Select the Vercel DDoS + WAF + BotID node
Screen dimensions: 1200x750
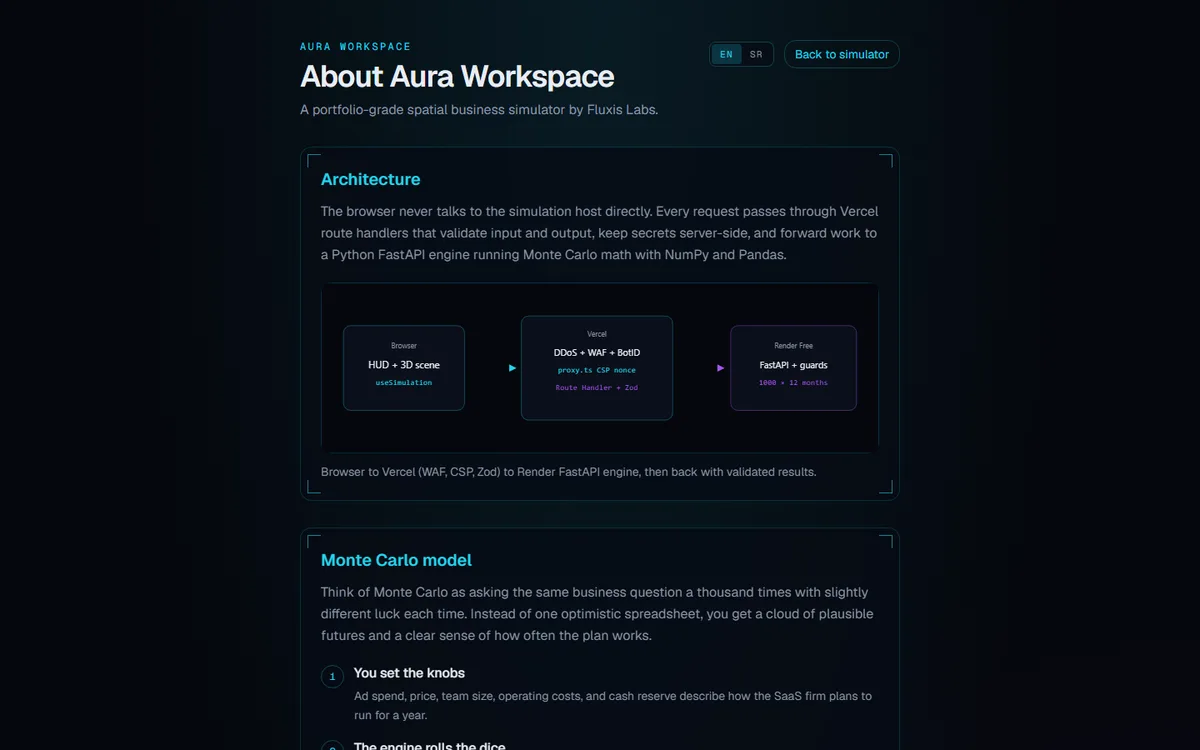[597, 367]
